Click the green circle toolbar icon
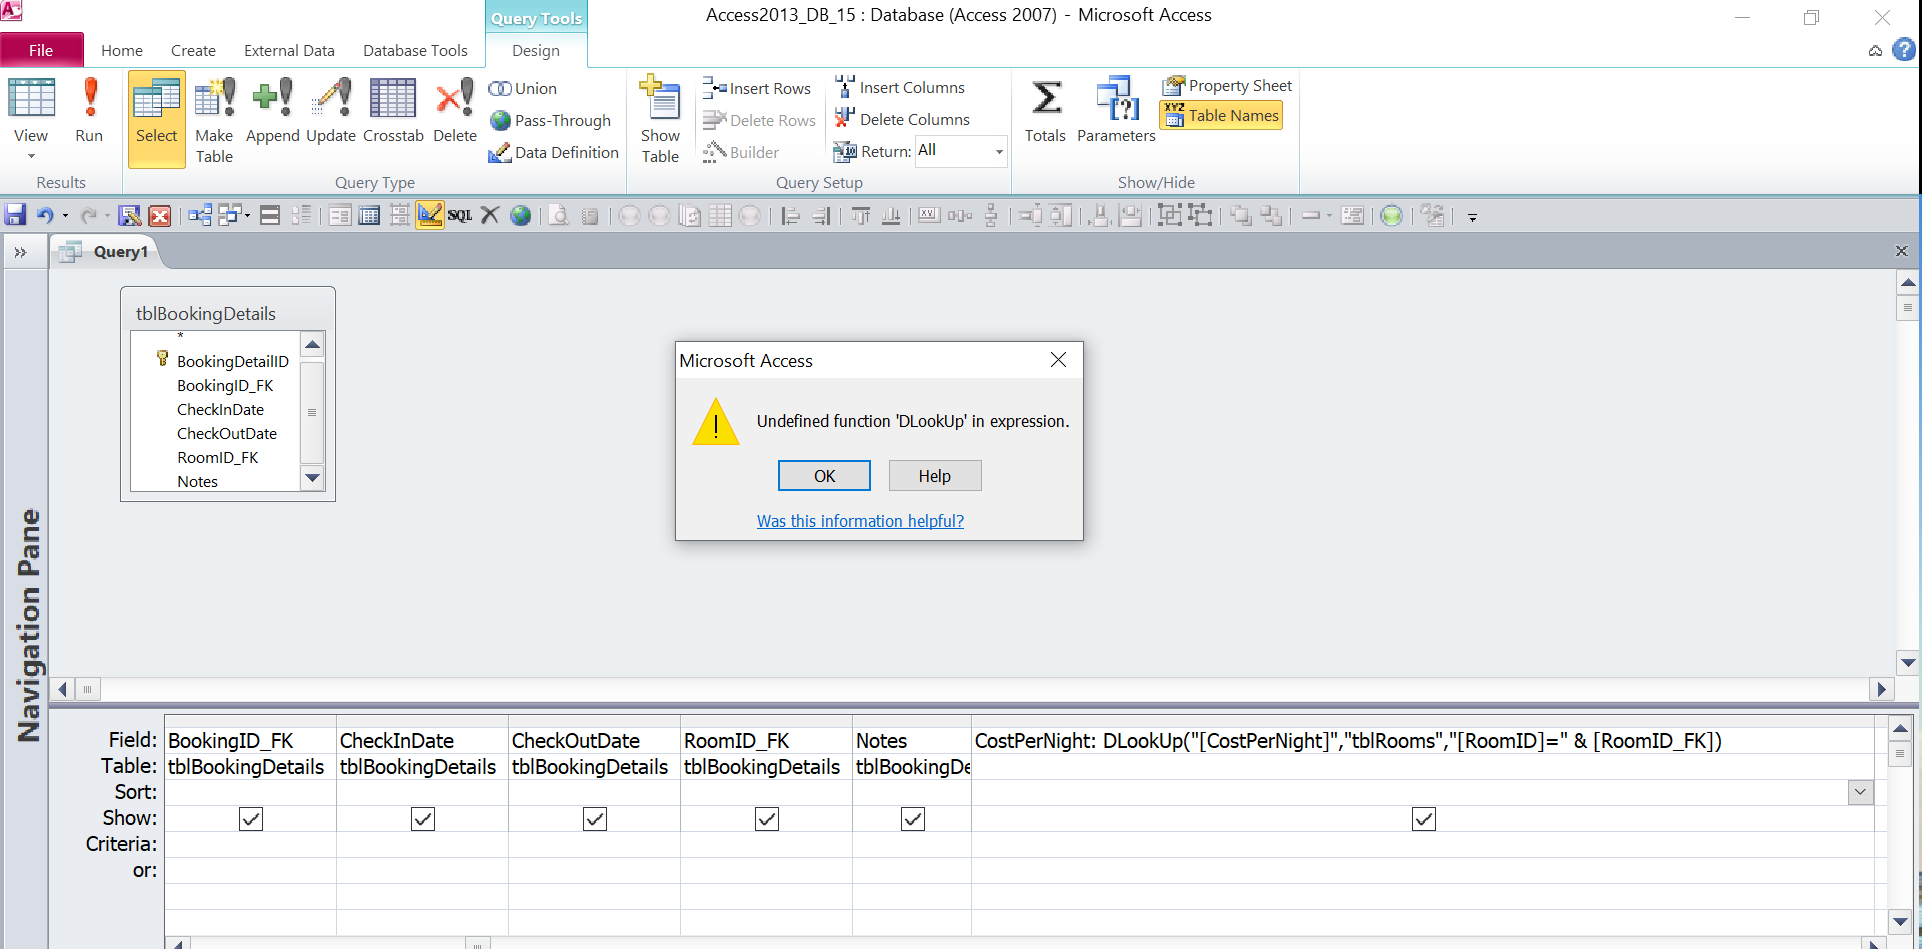Image resolution: width=1922 pixels, height=949 pixels. (x=1391, y=215)
